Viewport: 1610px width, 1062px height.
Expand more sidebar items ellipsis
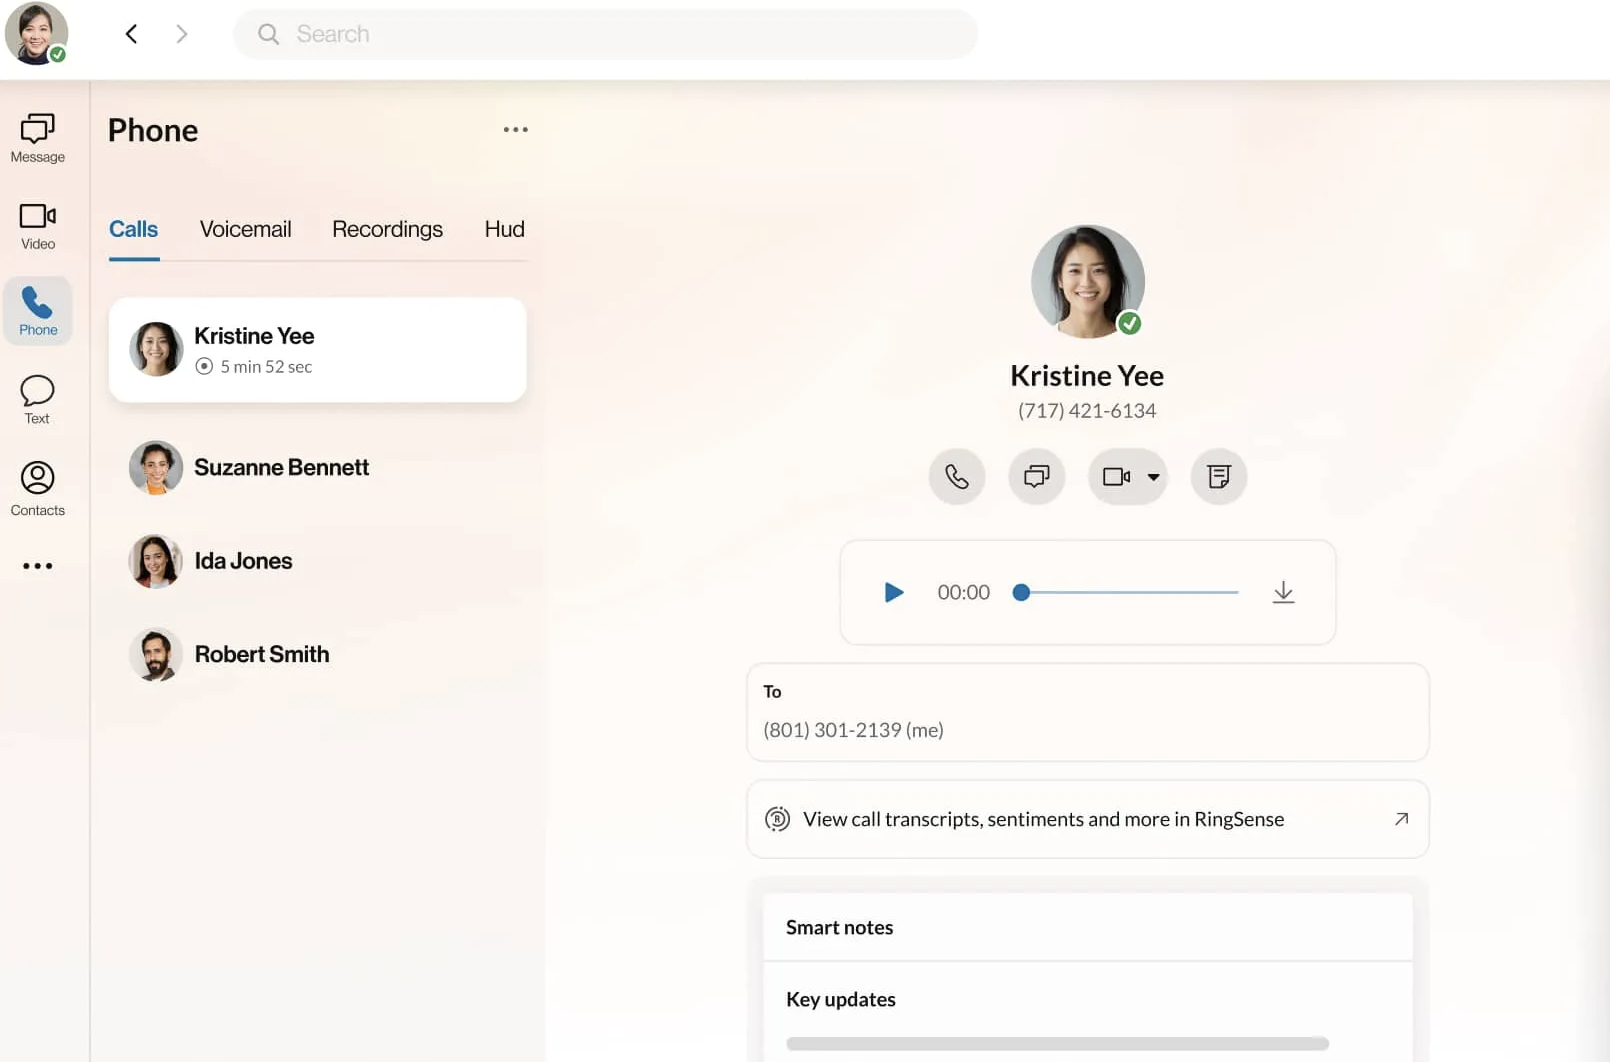37,566
